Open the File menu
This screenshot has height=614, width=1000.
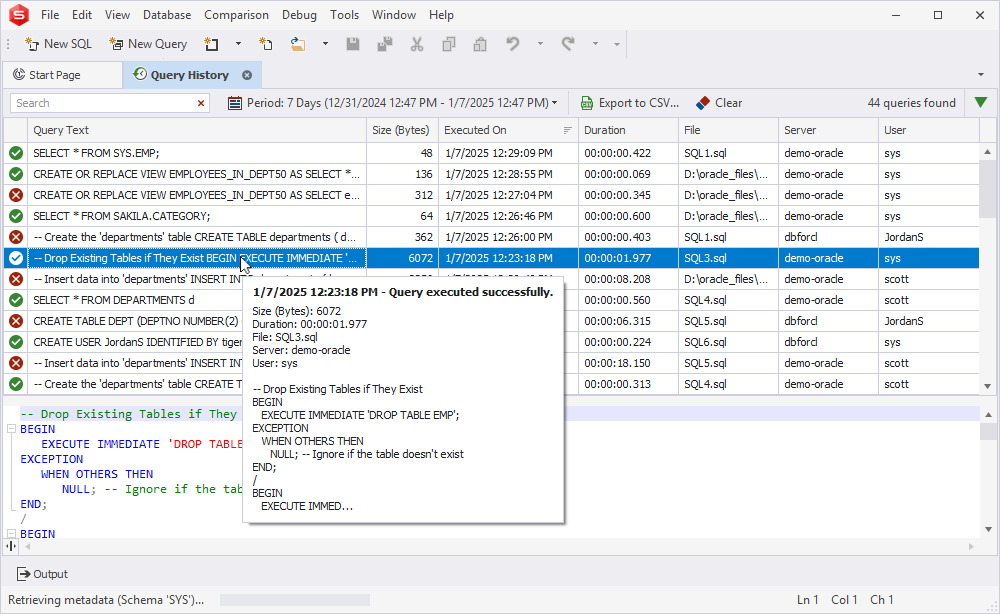50,15
